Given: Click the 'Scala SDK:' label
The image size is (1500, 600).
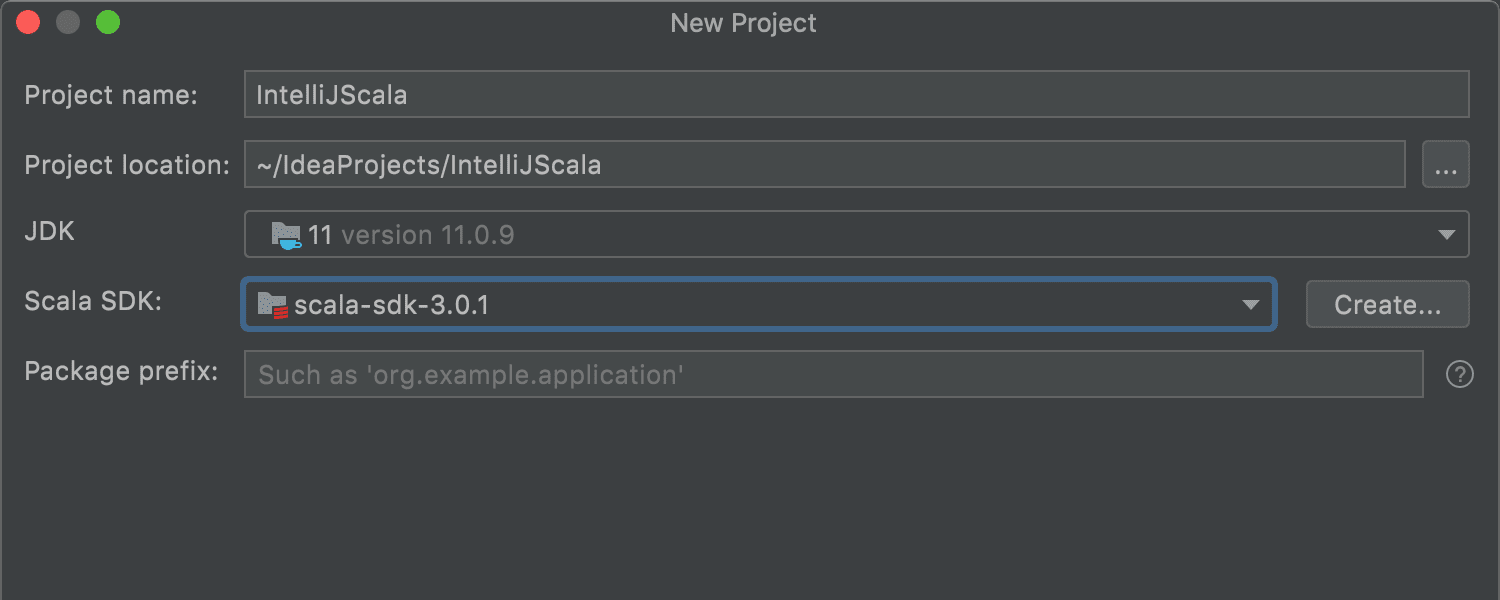Looking at the screenshot, I should [93, 302].
